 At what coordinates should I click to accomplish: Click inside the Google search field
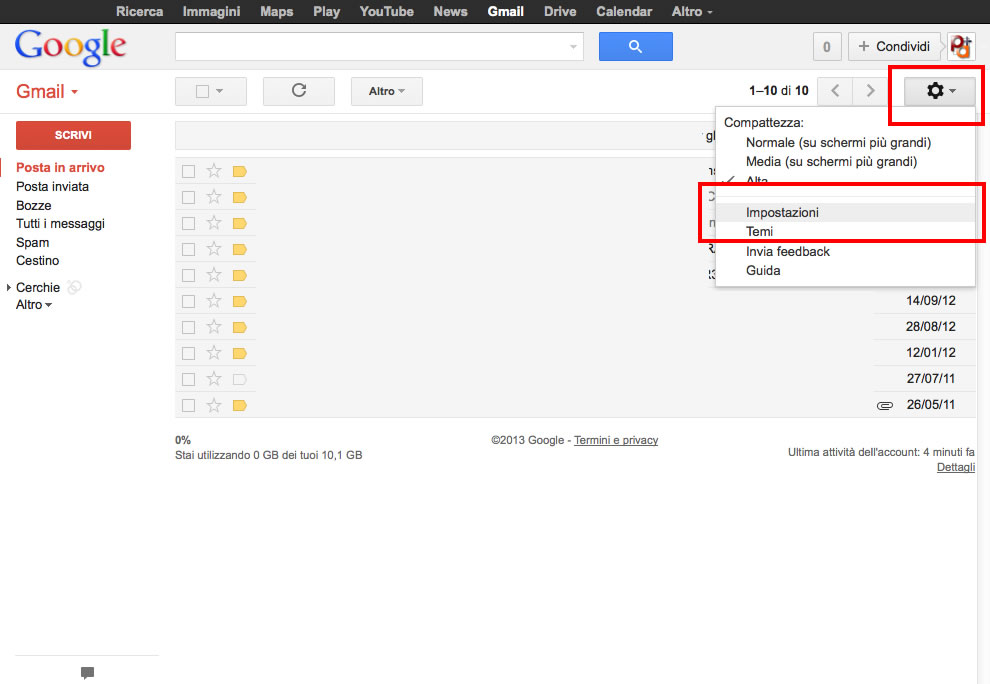coord(370,47)
